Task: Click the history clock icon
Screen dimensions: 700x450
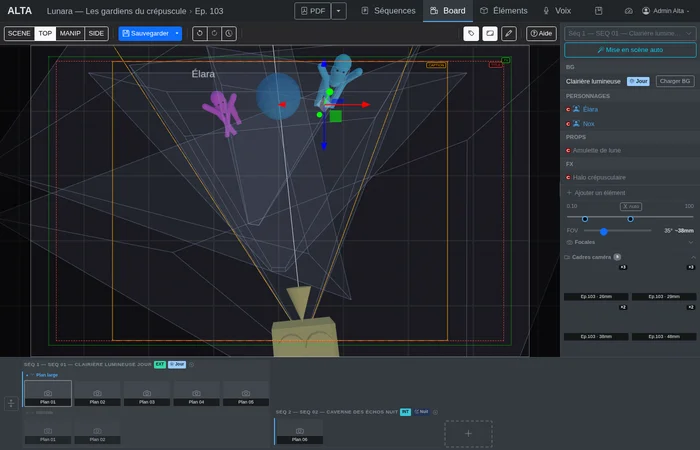Action: pyautogui.click(x=229, y=33)
